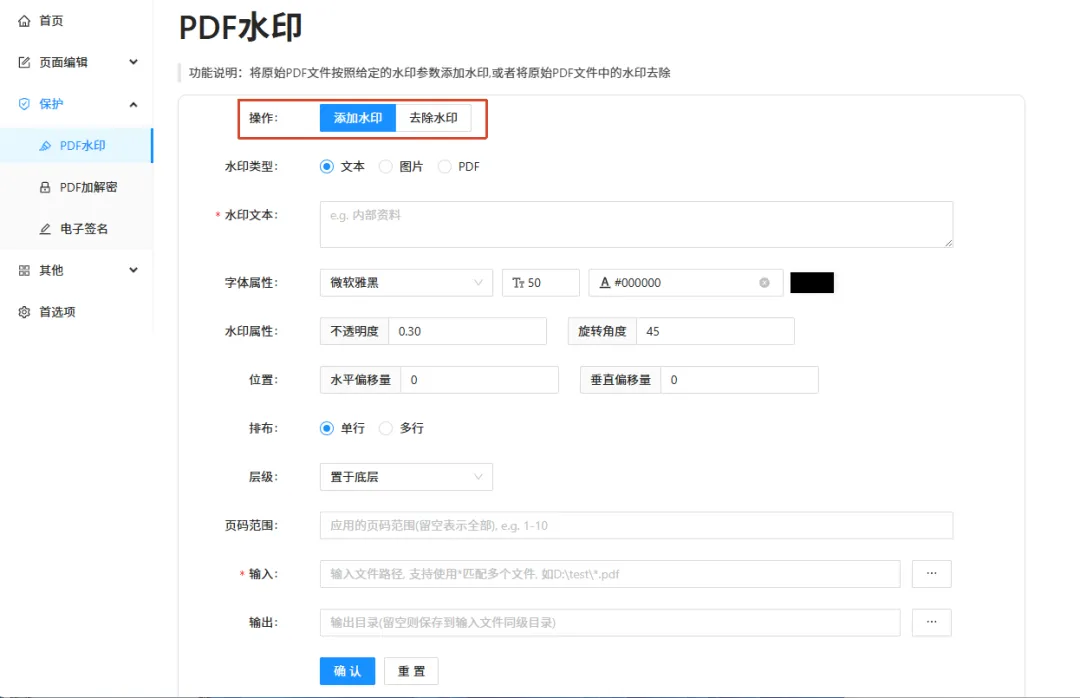Open the 微软雅黑 font dropdown
The image size is (1080, 698).
pos(406,283)
